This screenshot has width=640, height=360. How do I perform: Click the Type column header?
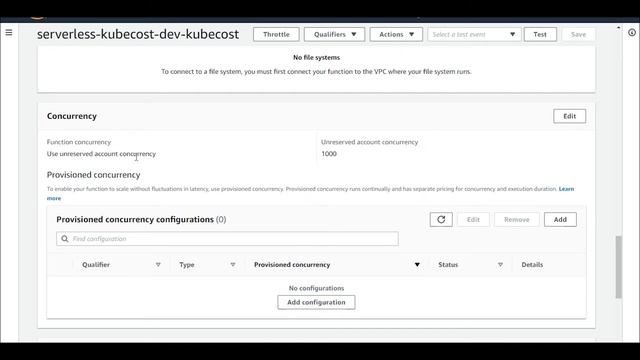pos(187,264)
